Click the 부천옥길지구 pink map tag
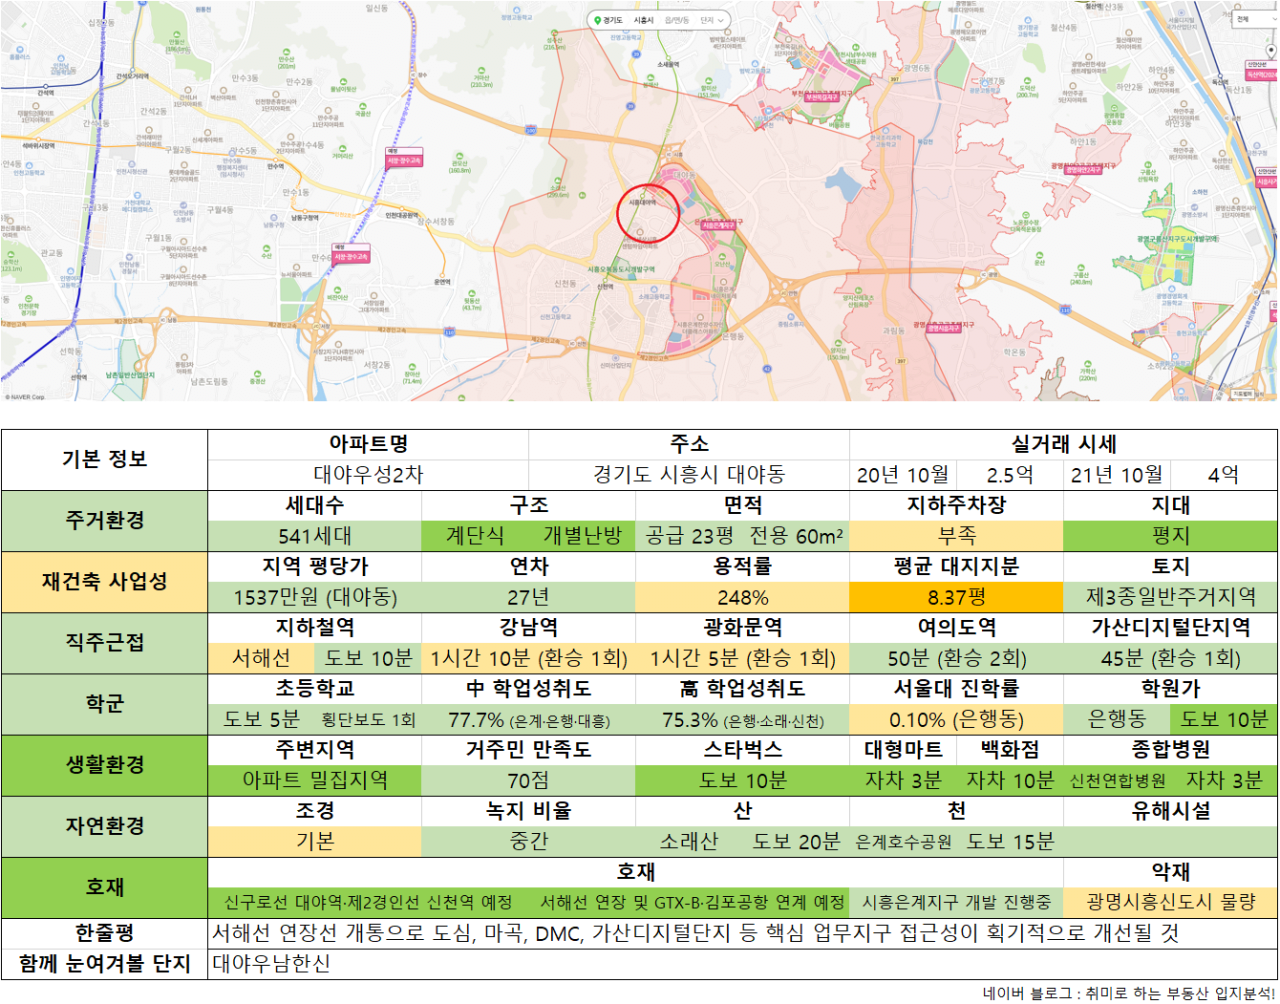 coord(822,97)
